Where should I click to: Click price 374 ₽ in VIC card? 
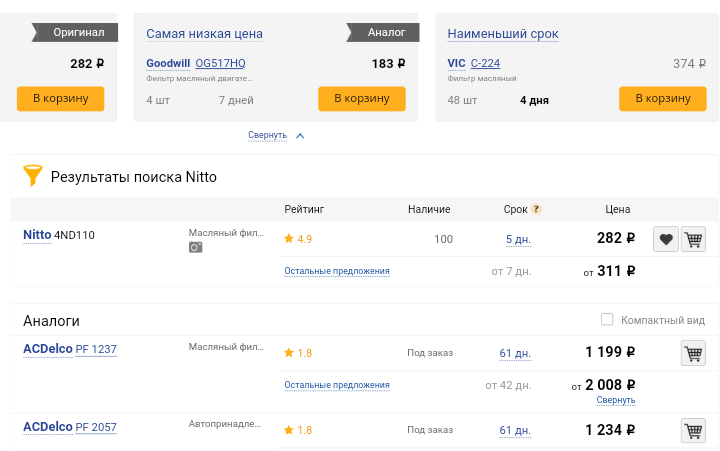click(690, 63)
